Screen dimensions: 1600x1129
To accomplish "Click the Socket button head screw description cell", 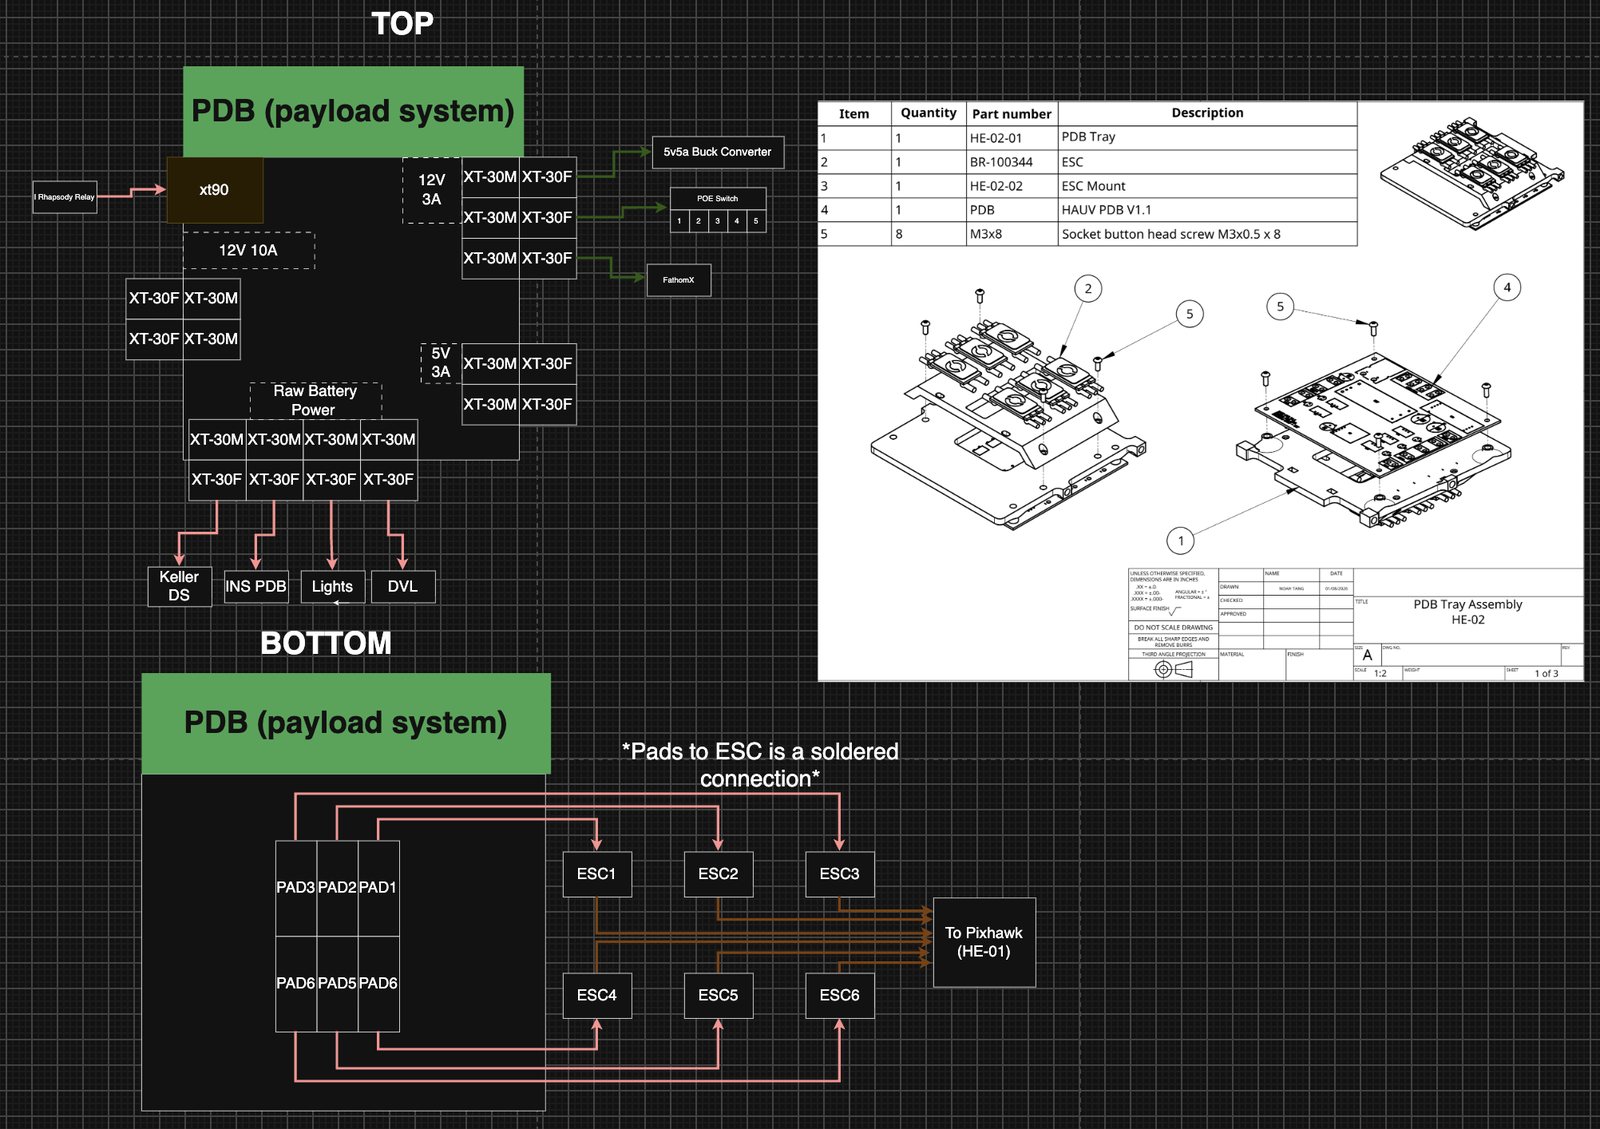I will (1207, 234).
